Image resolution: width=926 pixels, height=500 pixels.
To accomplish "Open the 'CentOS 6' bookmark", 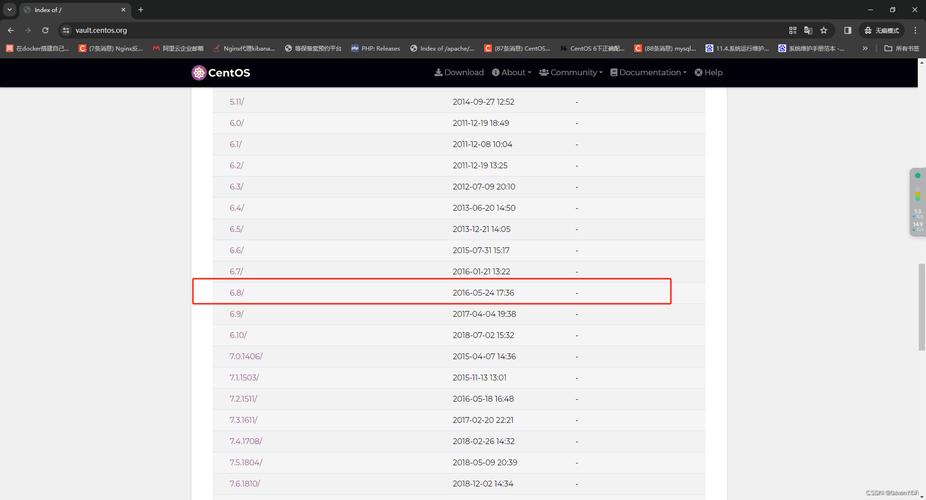I will tap(591, 48).
